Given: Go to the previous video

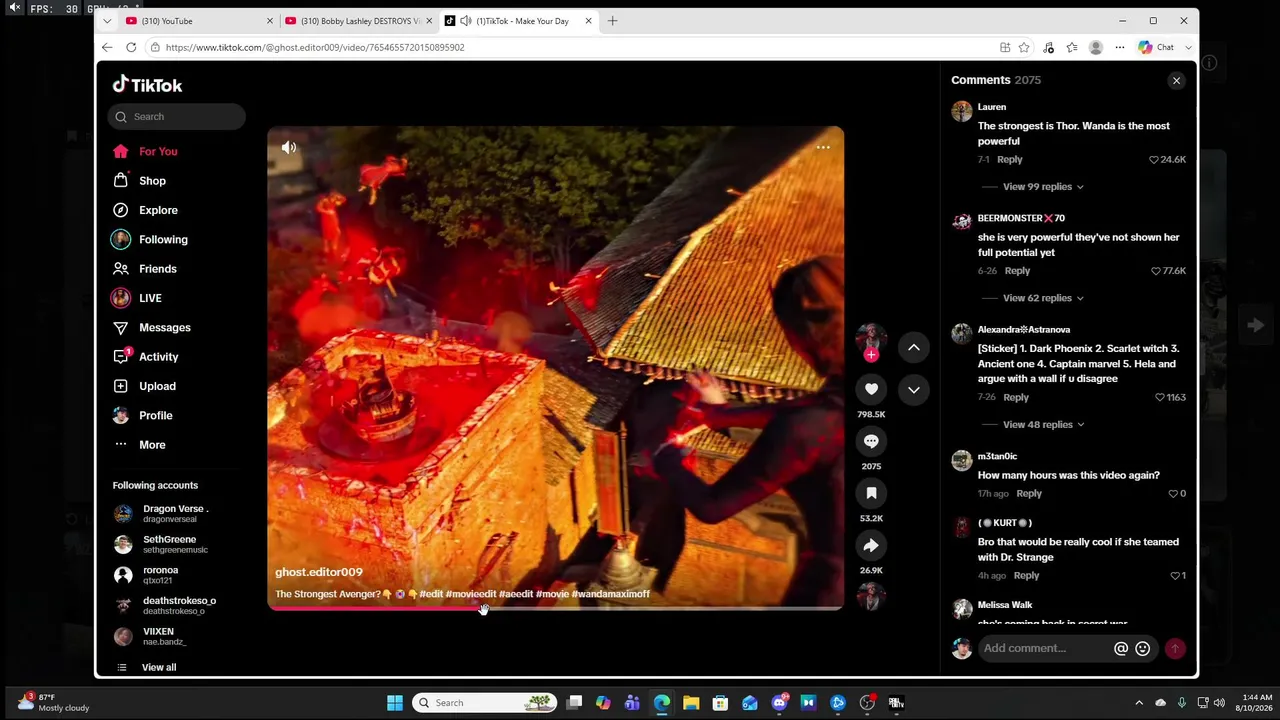Looking at the screenshot, I should pyautogui.click(x=914, y=347).
